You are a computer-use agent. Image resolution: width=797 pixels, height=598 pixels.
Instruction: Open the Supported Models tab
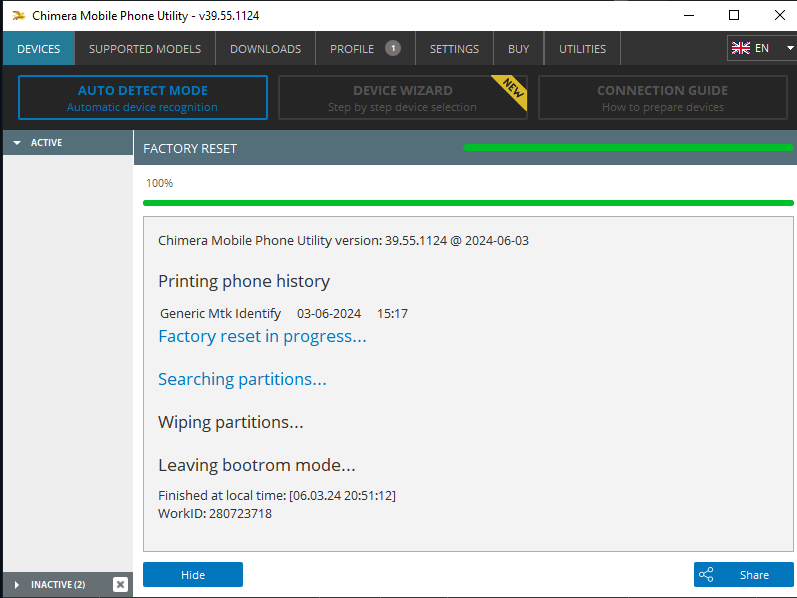coord(144,49)
